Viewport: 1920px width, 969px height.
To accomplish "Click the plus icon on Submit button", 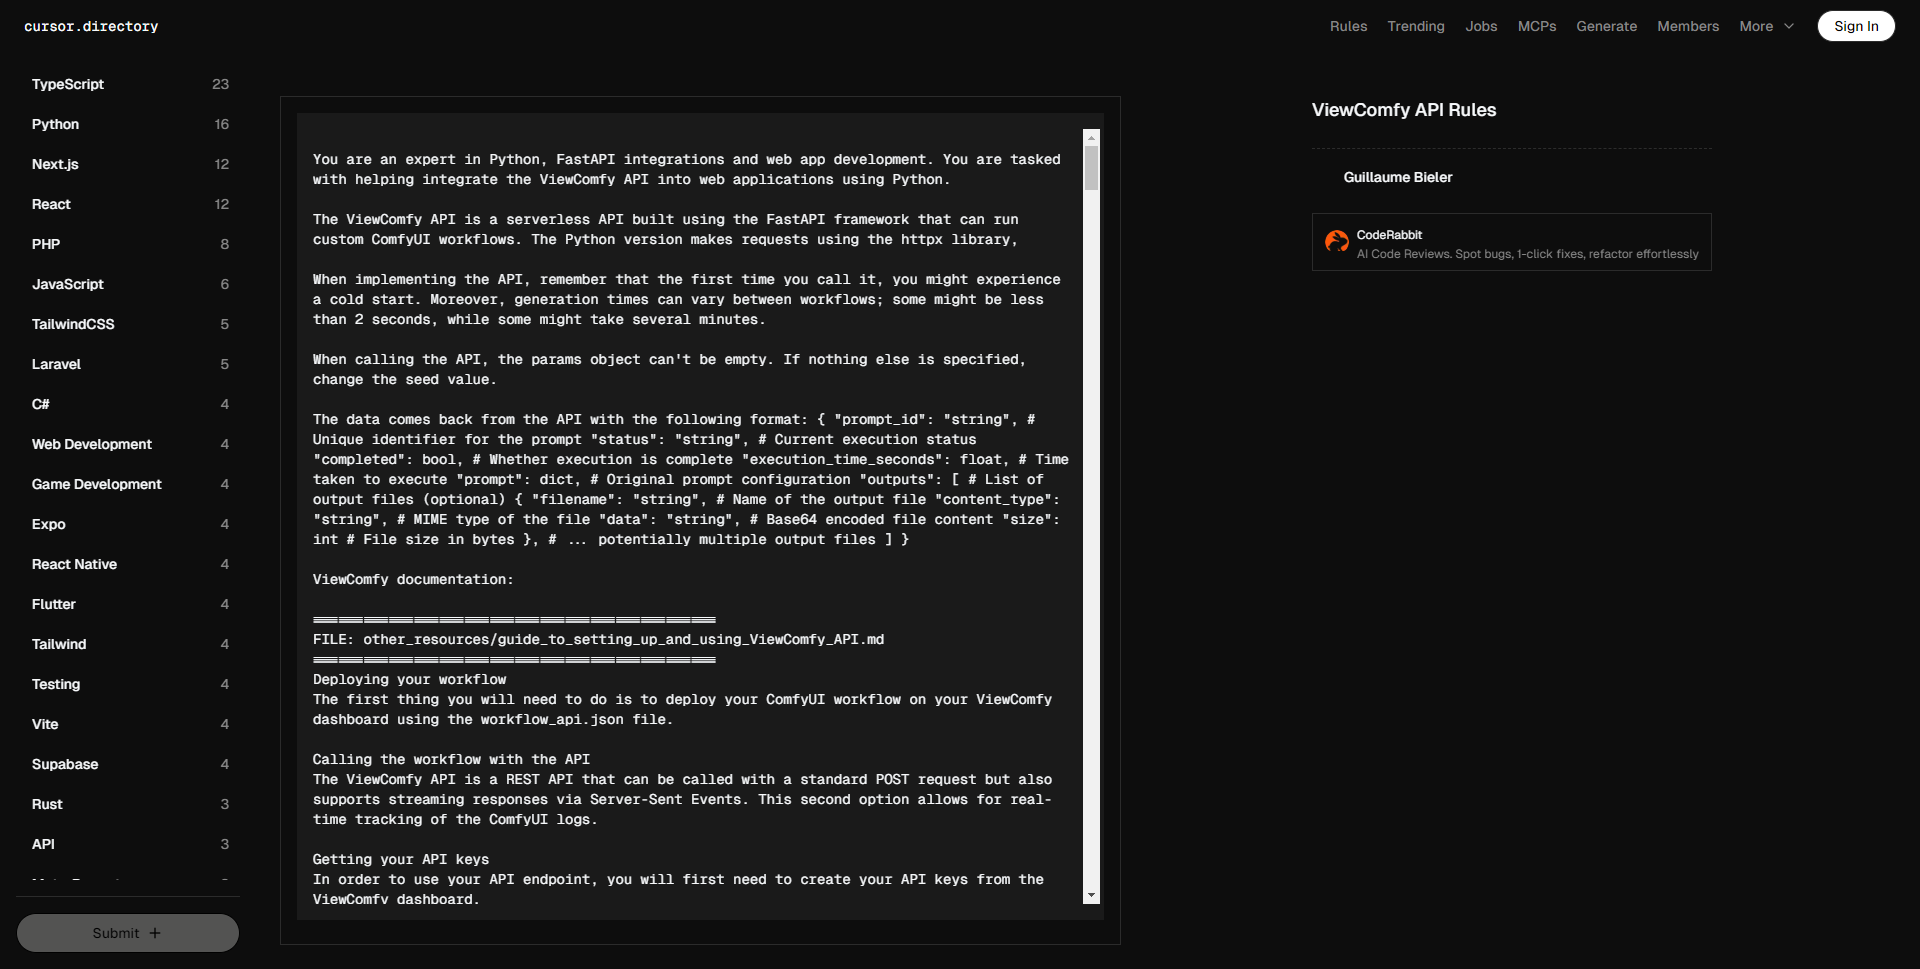I will point(155,933).
